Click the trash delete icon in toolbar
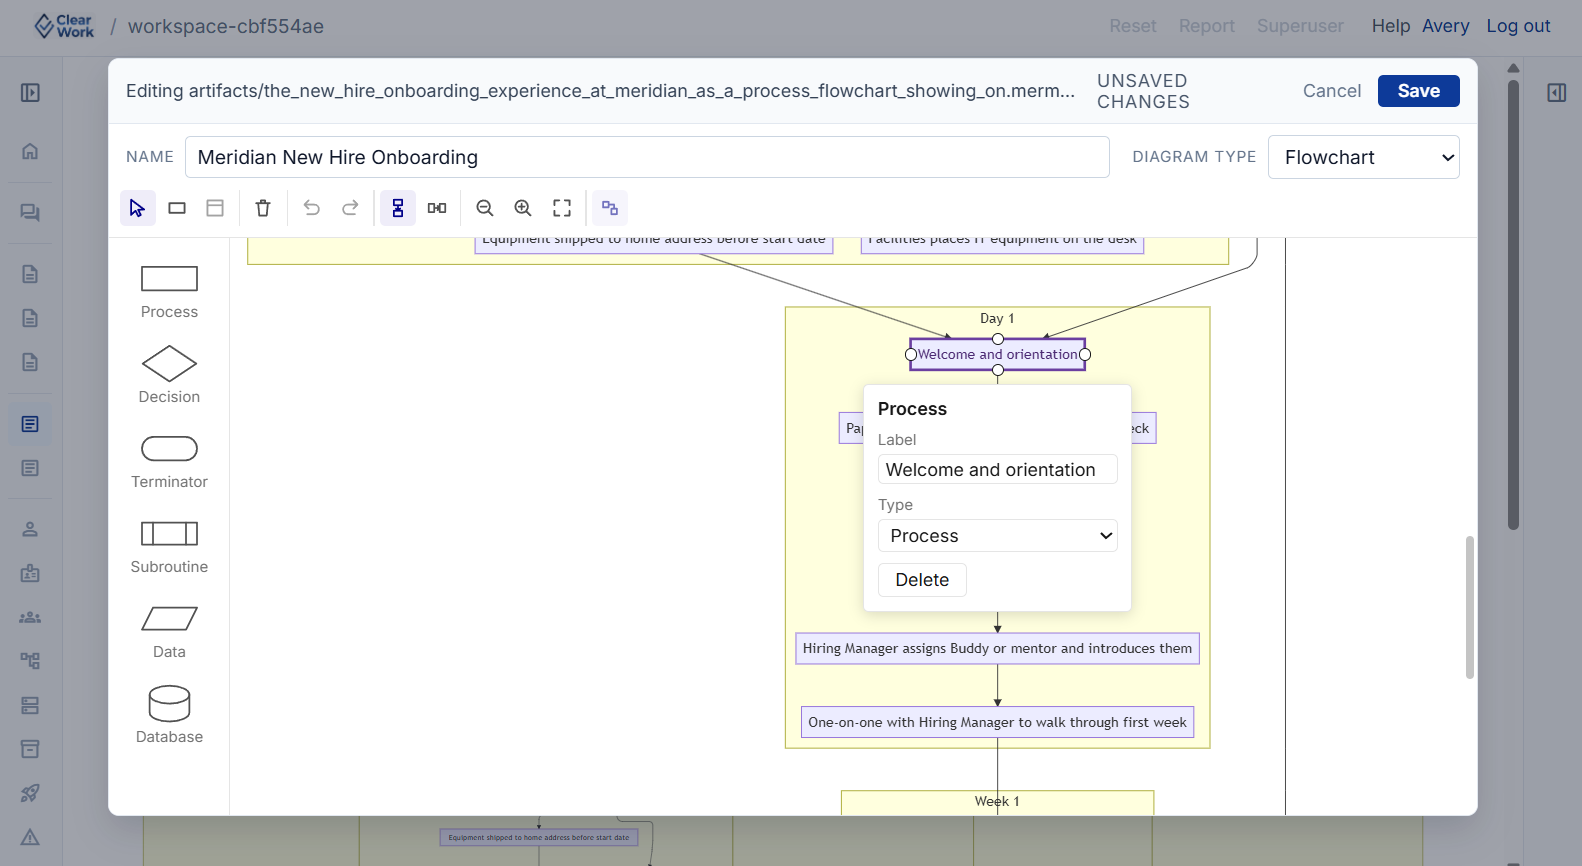This screenshot has height=866, width=1582. pos(263,208)
